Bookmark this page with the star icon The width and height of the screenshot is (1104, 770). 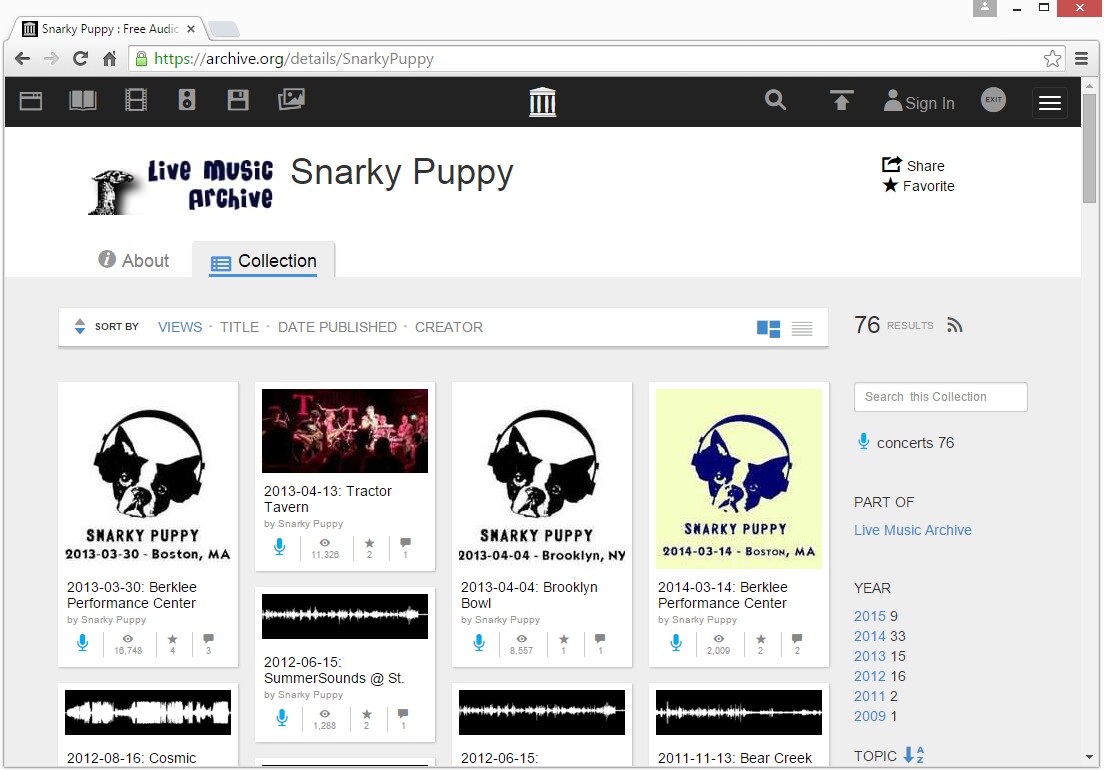1052,58
